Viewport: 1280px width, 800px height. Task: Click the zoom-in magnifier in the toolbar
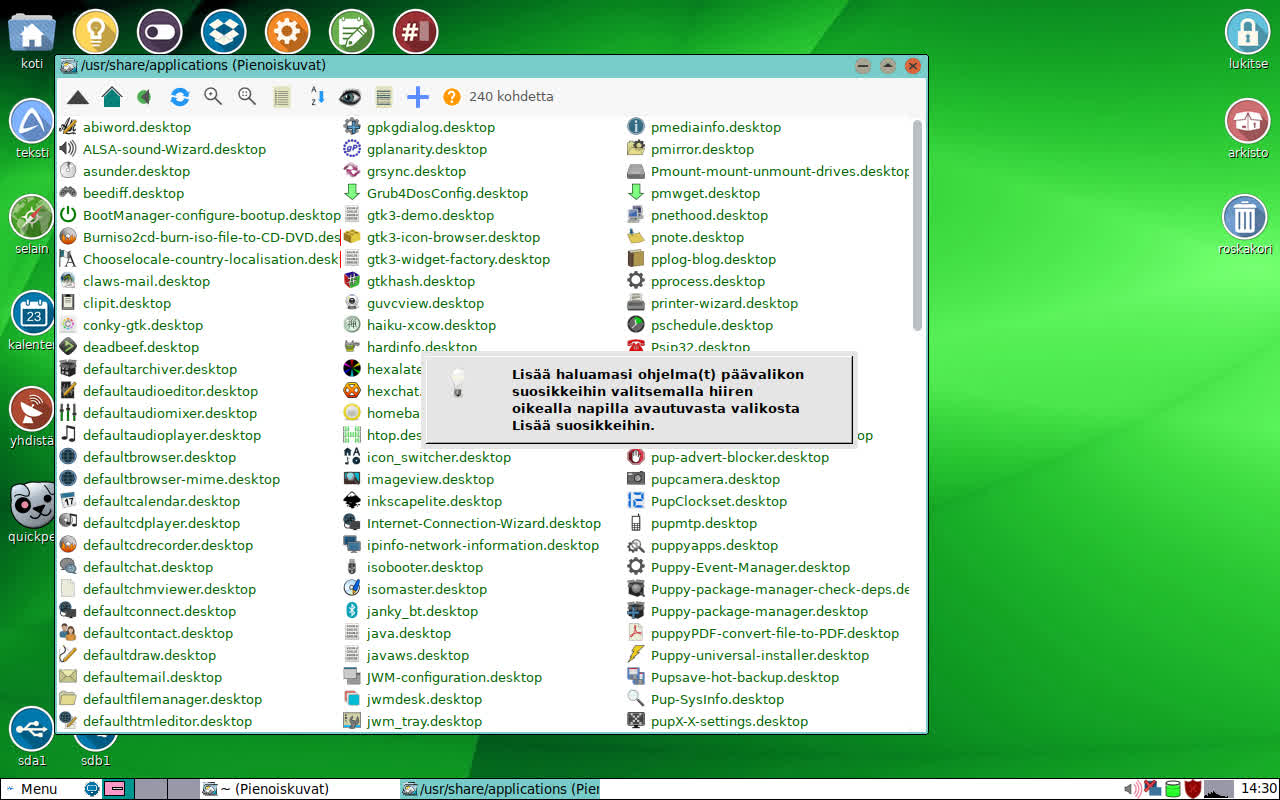[x=213, y=97]
